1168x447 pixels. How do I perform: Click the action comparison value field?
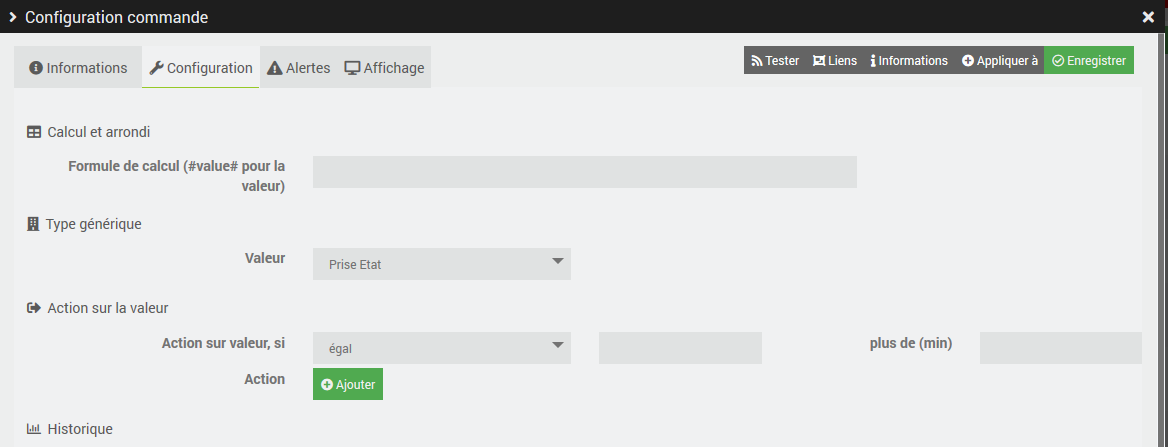pyautogui.click(x=680, y=348)
